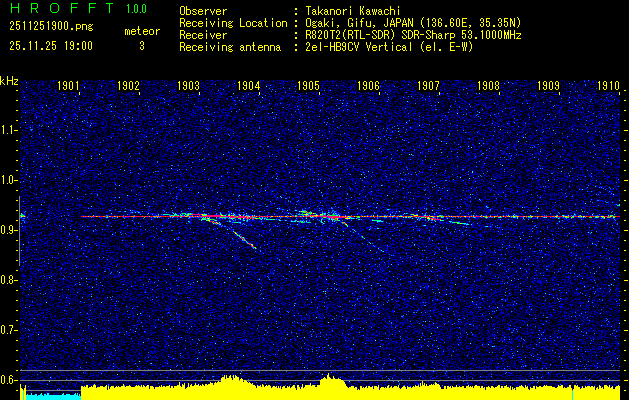Click the 1905 time marker
This screenshot has height=400, width=629.
point(308,86)
